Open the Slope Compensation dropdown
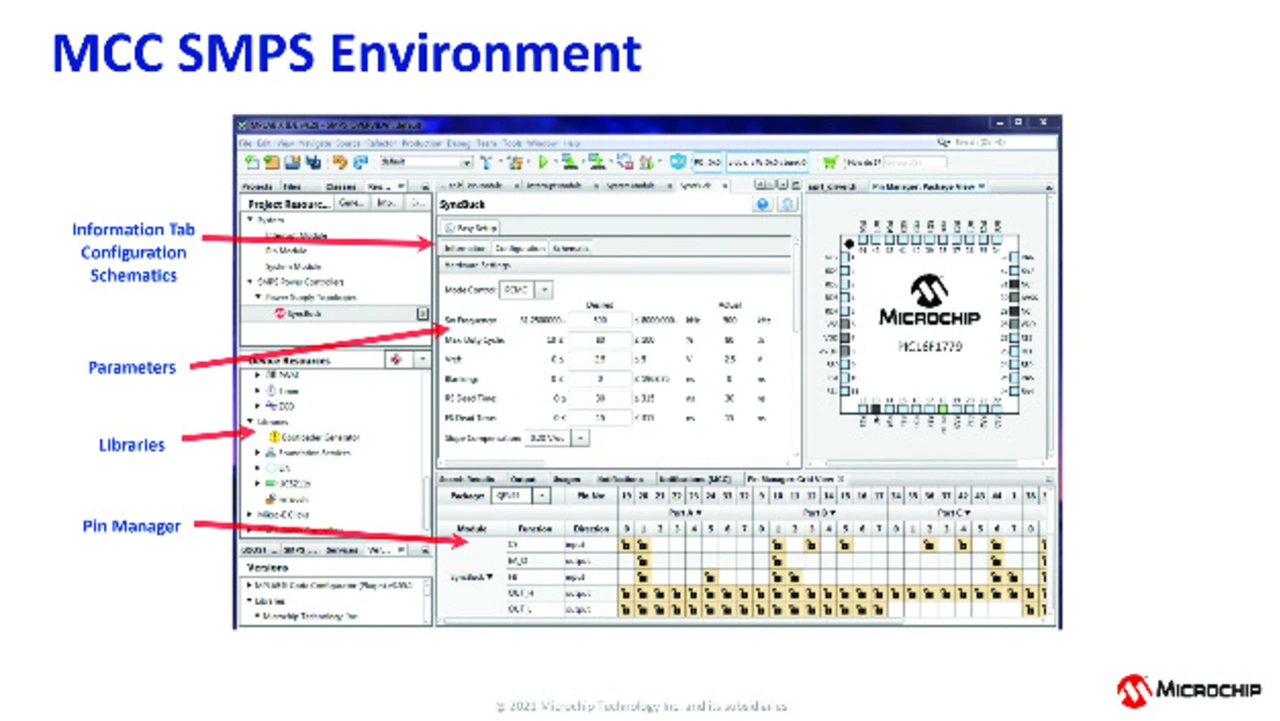The height and width of the screenshot is (721, 1280). pos(580,438)
